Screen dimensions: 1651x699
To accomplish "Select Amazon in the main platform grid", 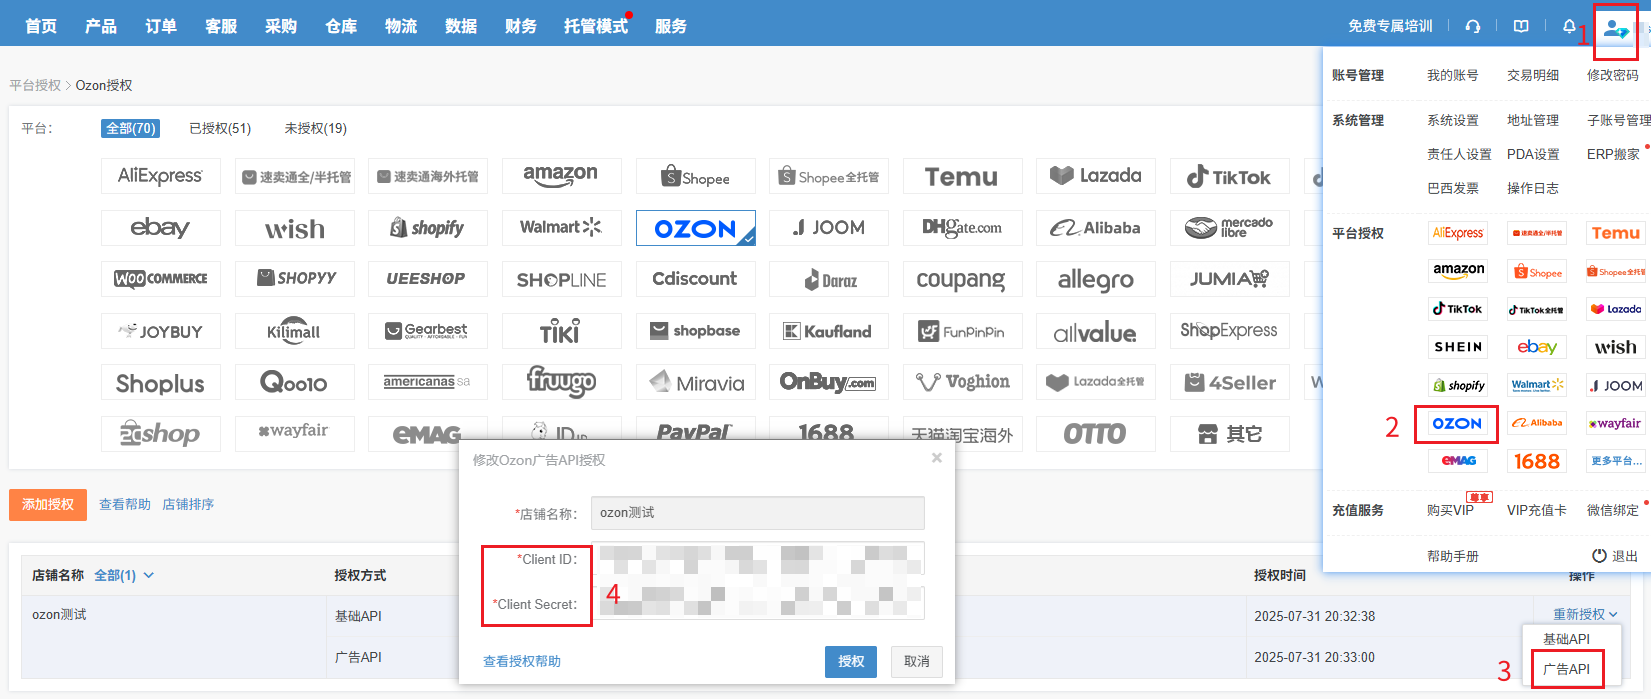I will (562, 176).
